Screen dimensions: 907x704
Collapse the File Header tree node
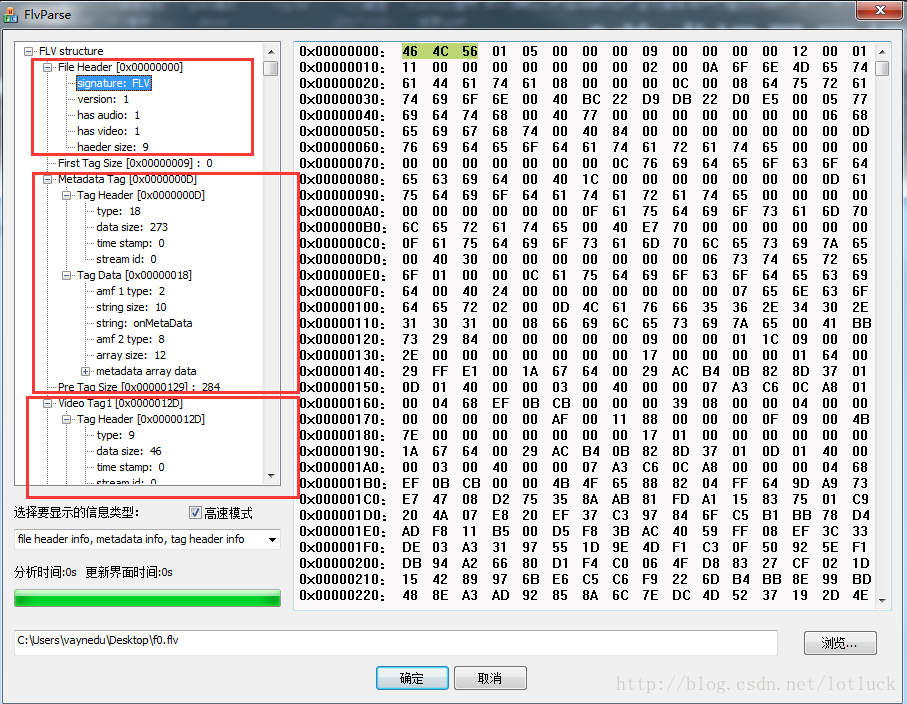click(x=47, y=68)
